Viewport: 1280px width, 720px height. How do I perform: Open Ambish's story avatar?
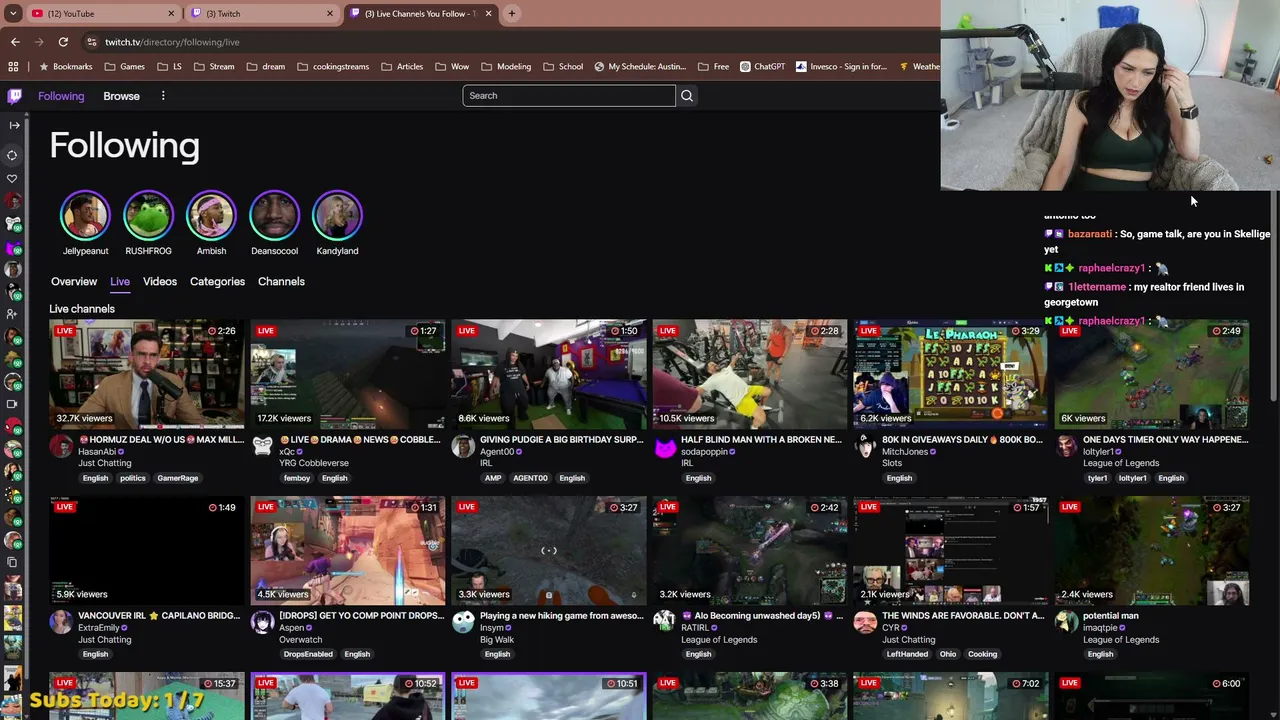click(211, 215)
